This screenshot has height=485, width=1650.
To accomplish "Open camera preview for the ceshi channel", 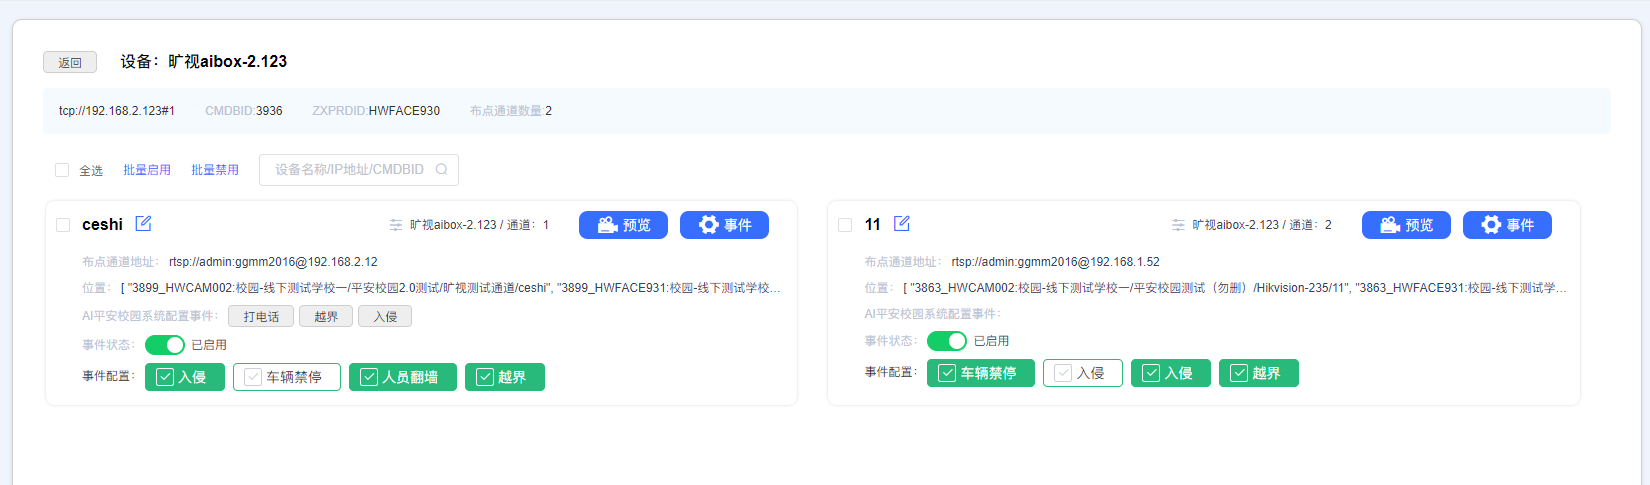I will (624, 225).
